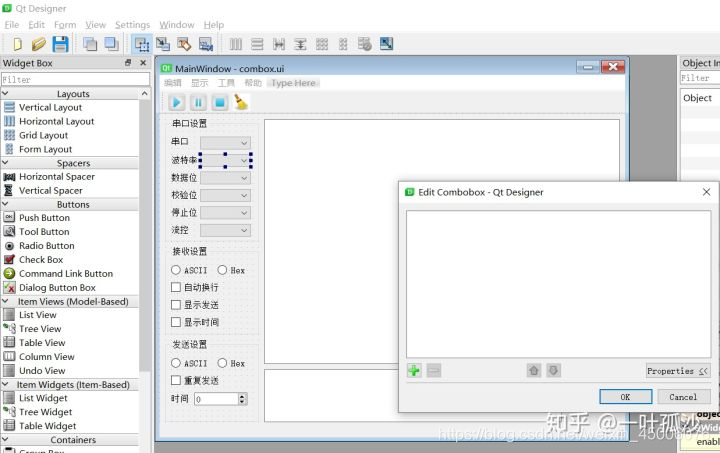Open the selected 波特率 combo box
The height and width of the screenshot is (453, 720).
click(x=225, y=160)
